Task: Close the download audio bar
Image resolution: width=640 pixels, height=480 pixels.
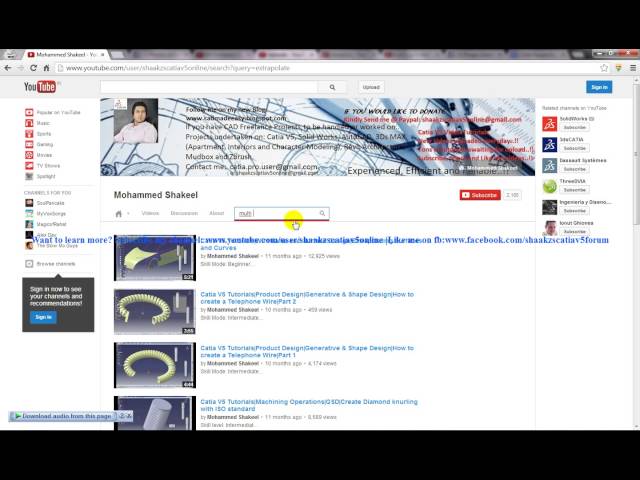Action: 129,416
